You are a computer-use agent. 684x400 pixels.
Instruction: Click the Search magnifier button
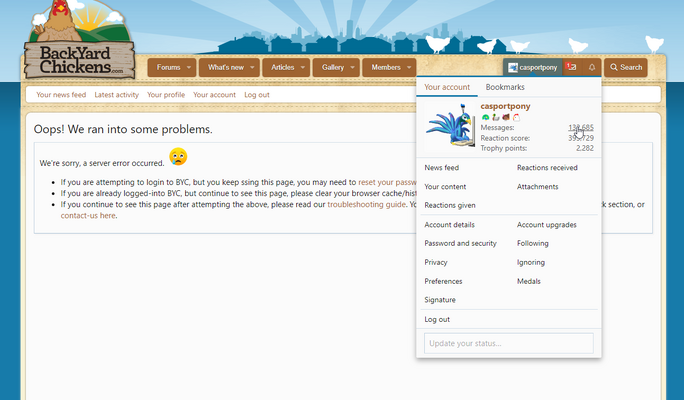pyautogui.click(x=626, y=67)
